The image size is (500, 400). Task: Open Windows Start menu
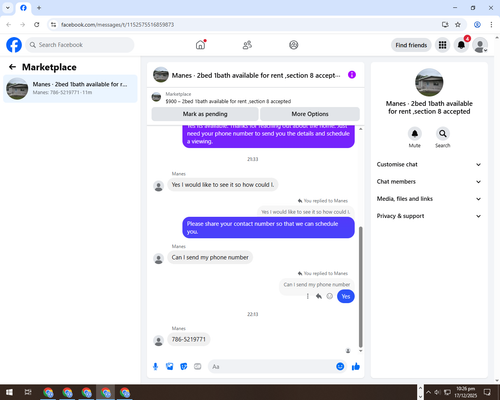(x=9, y=392)
